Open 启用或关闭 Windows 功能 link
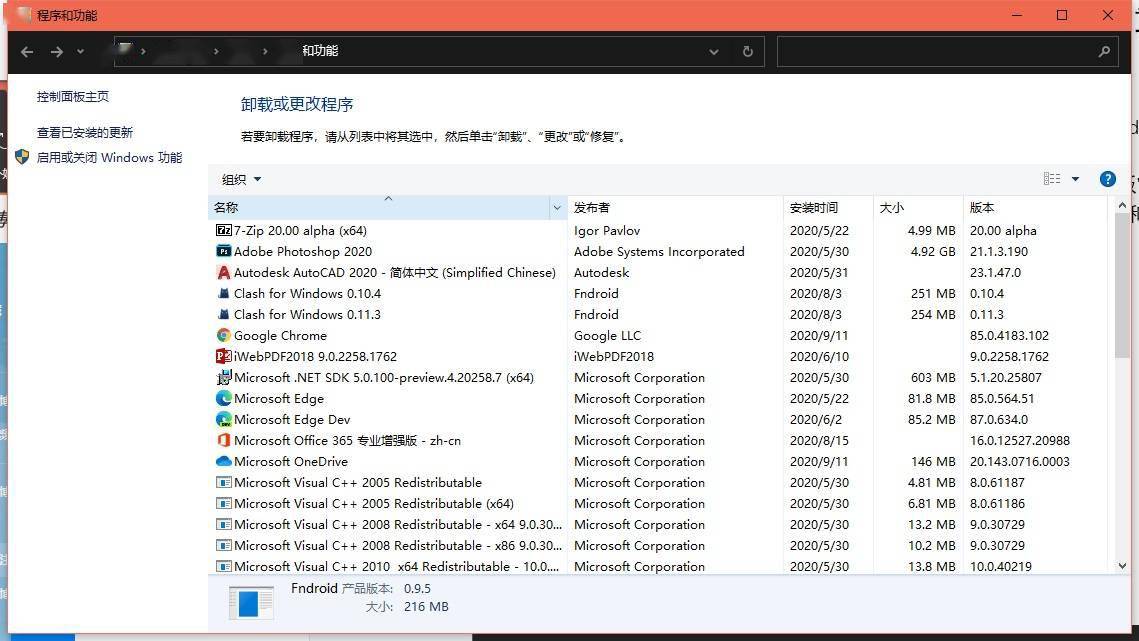The width and height of the screenshot is (1139, 641). [110, 158]
